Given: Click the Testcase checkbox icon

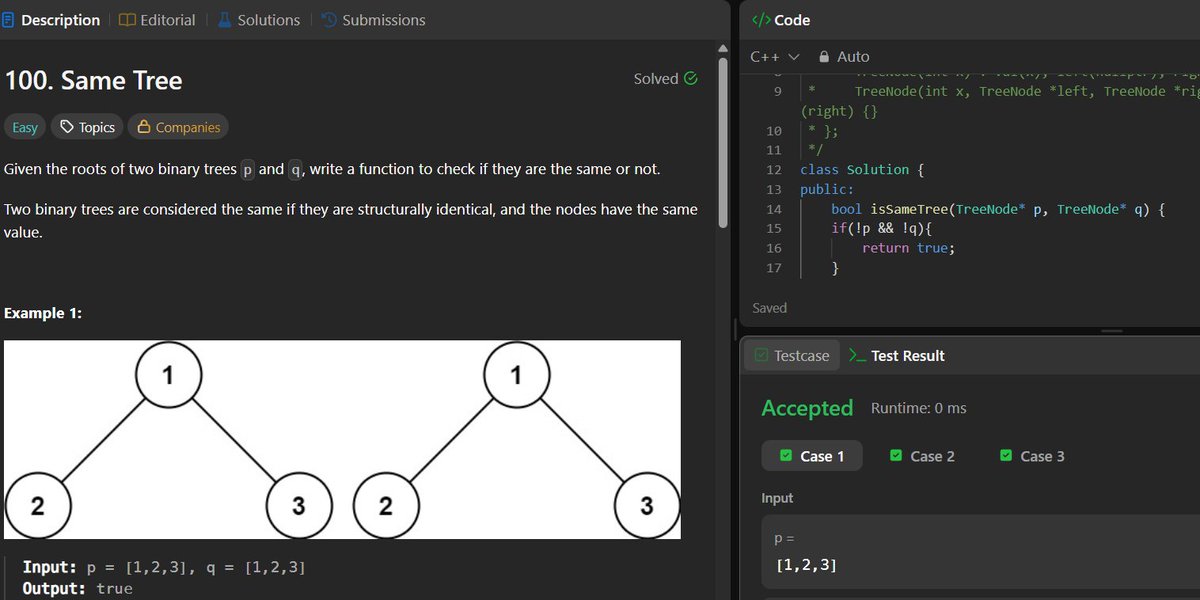Looking at the screenshot, I should [x=762, y=355].
